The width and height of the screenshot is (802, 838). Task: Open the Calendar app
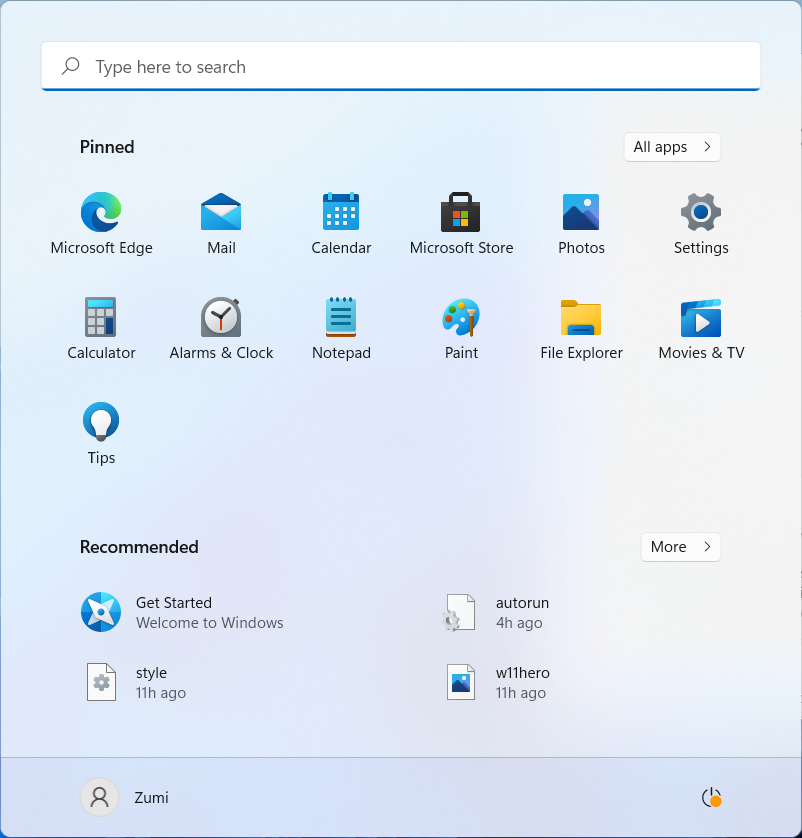tap(341, 223)
